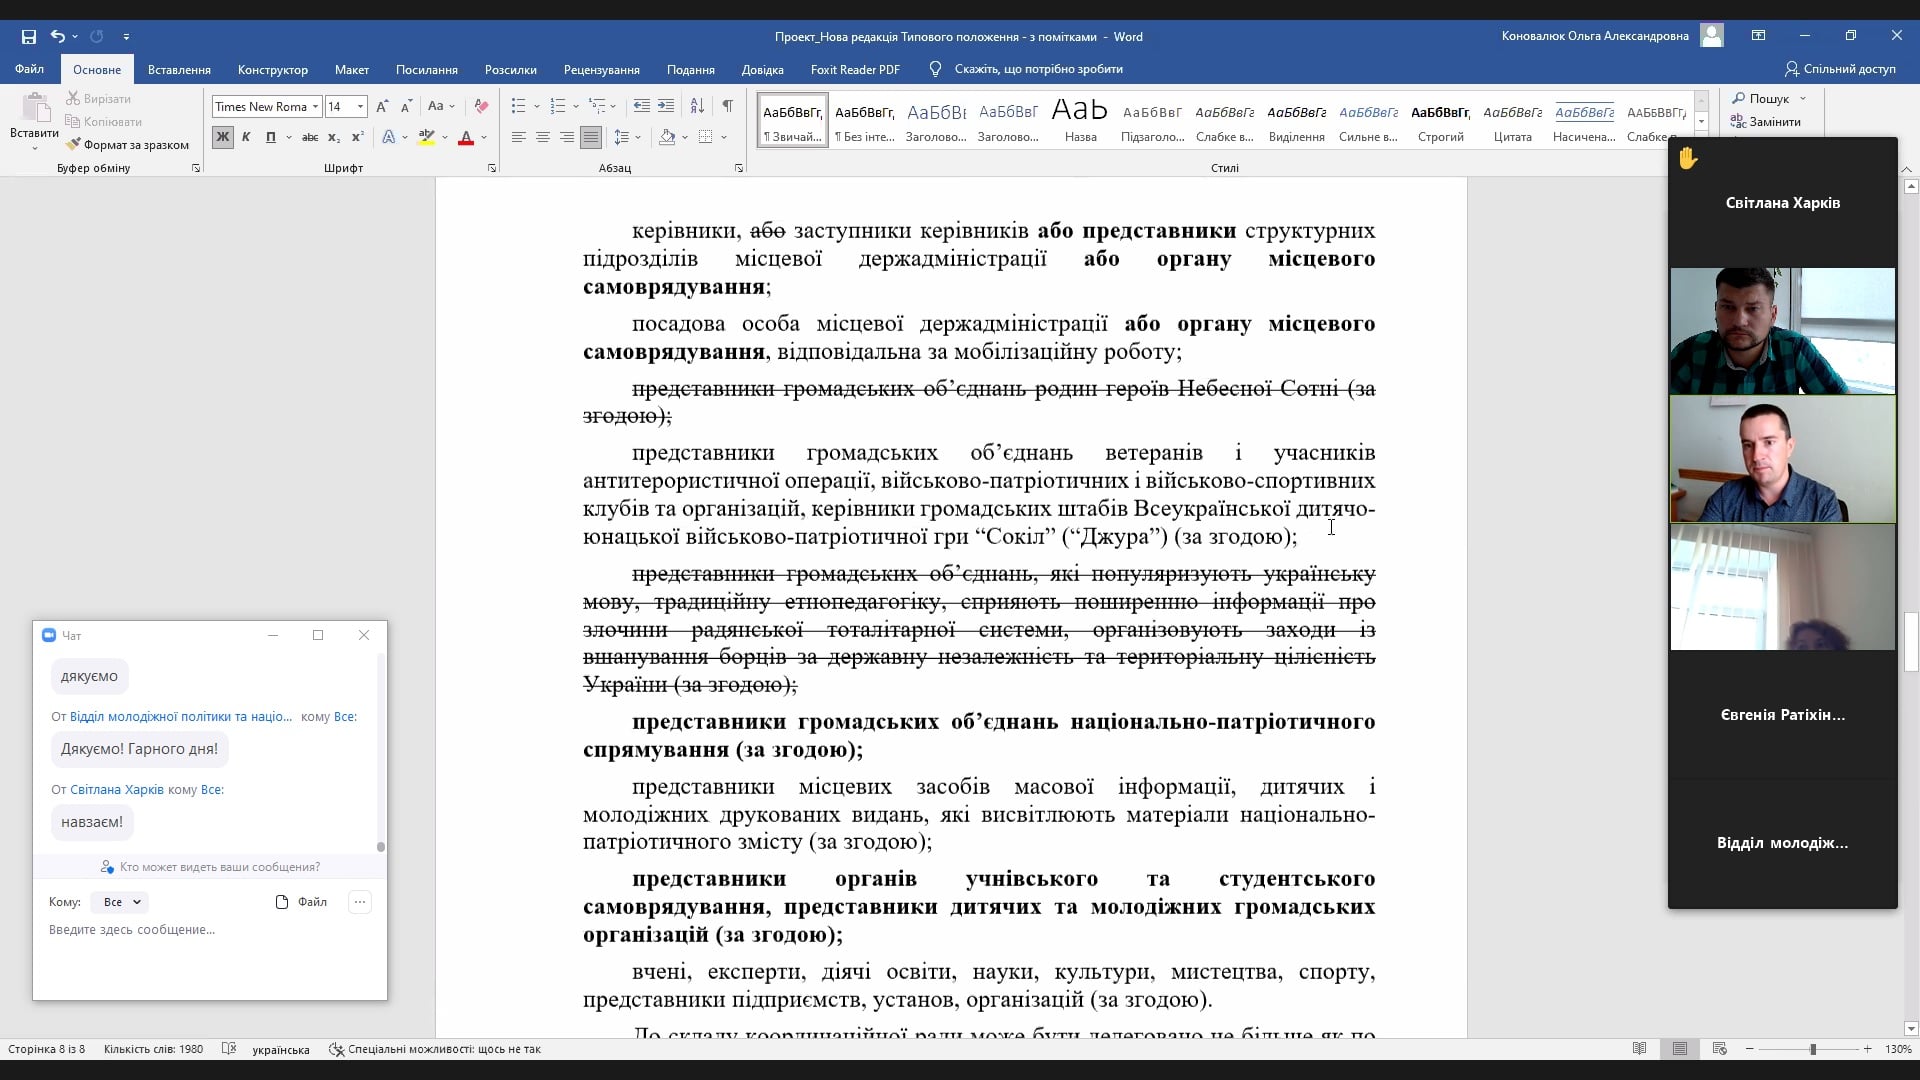Switch to the Foxit Reader PDF tab

[855, 69]
